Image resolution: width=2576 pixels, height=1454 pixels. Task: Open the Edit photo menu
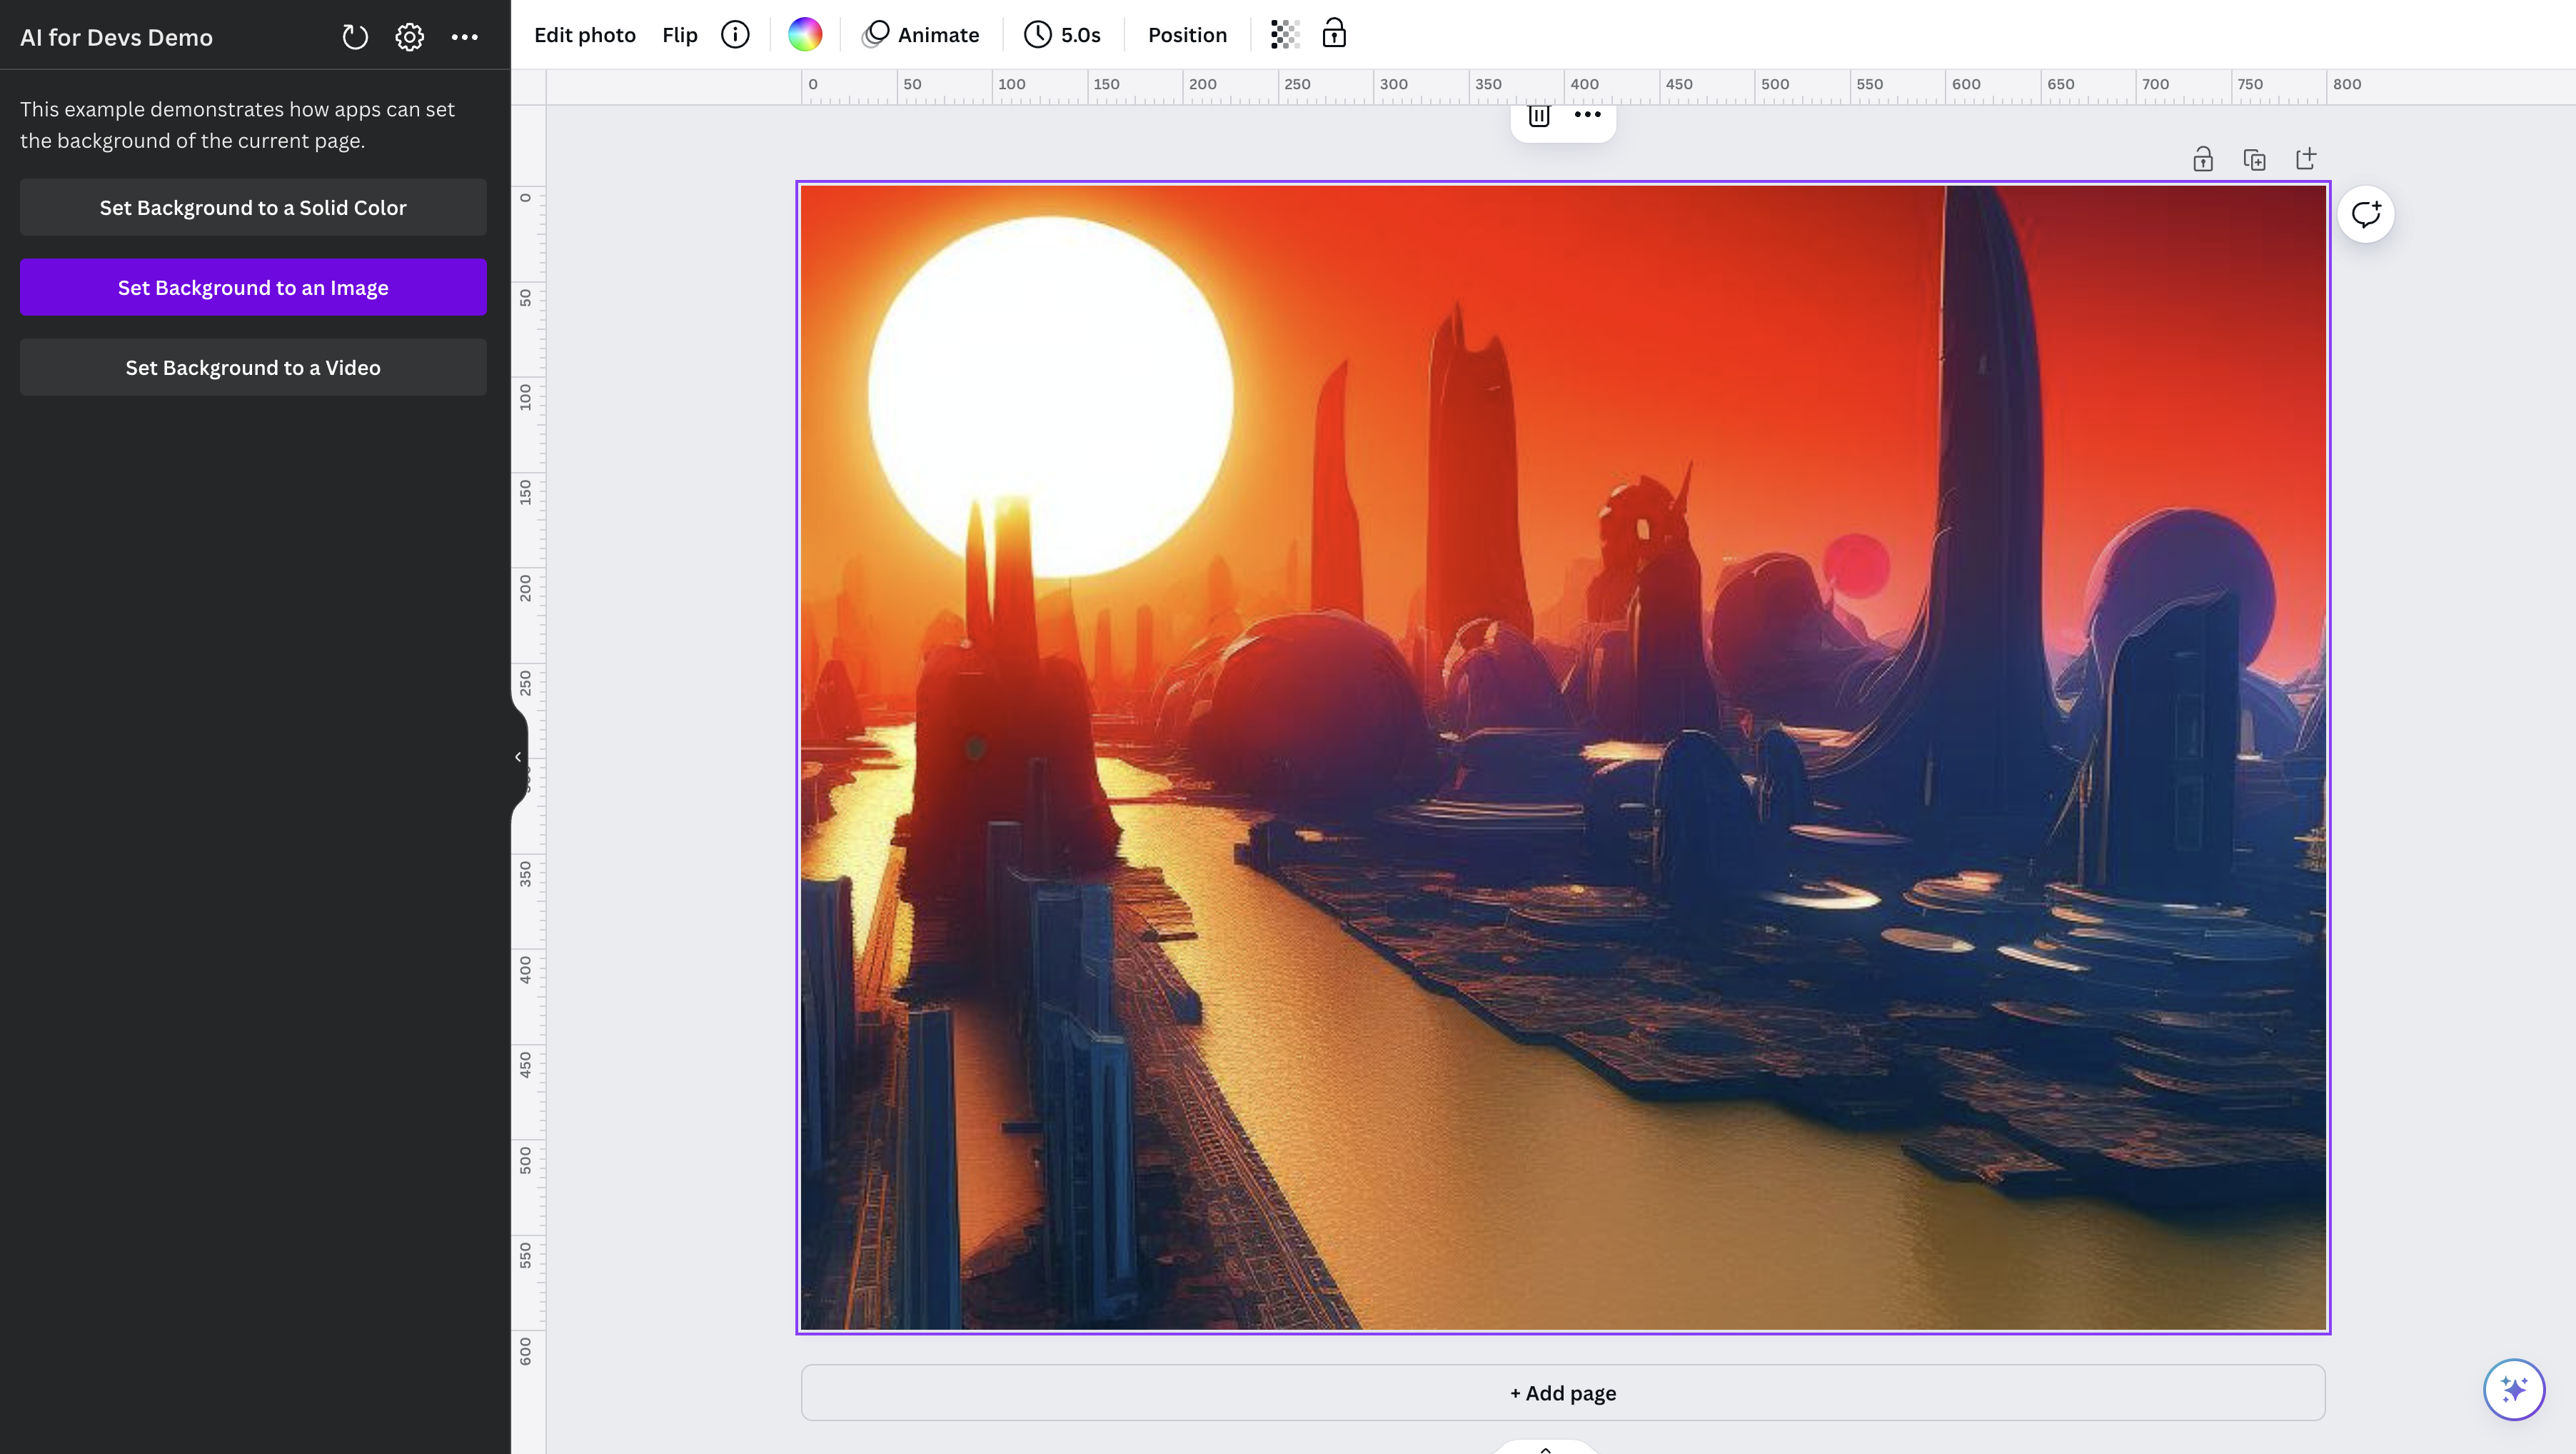pyautogui.click(x=585, y=35)
